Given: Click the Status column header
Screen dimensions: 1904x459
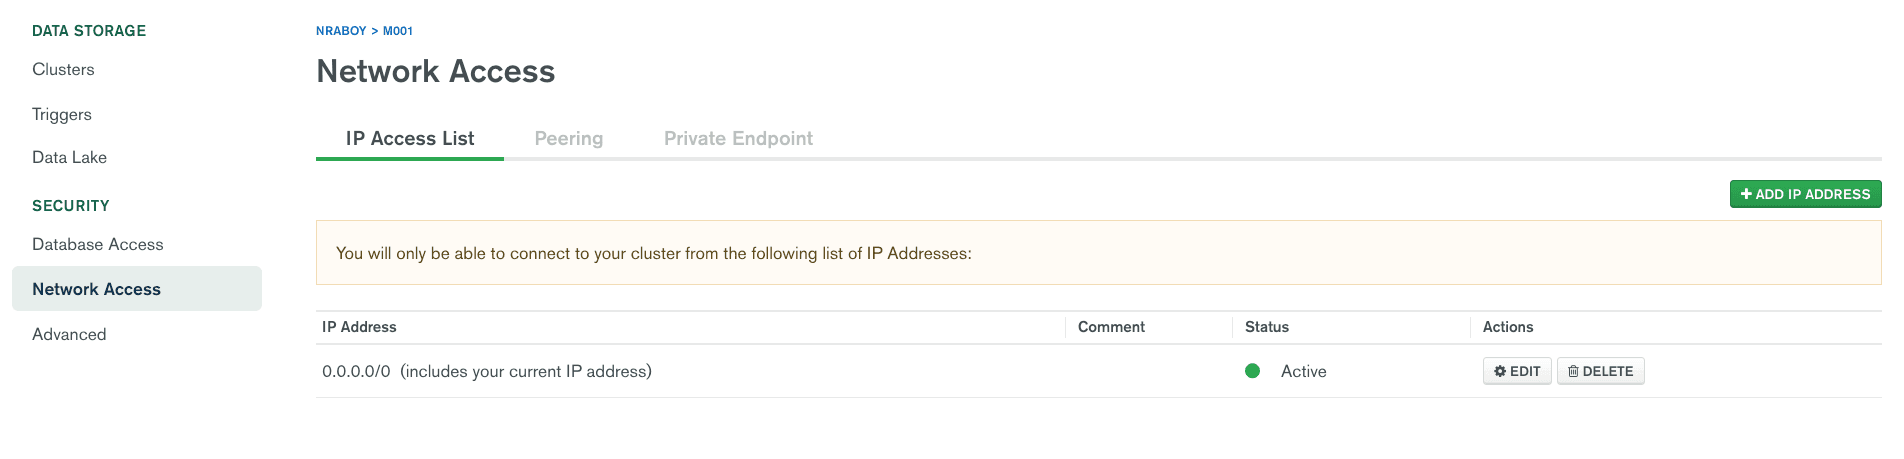Looking at the screenshot, I should [1267, 327].
